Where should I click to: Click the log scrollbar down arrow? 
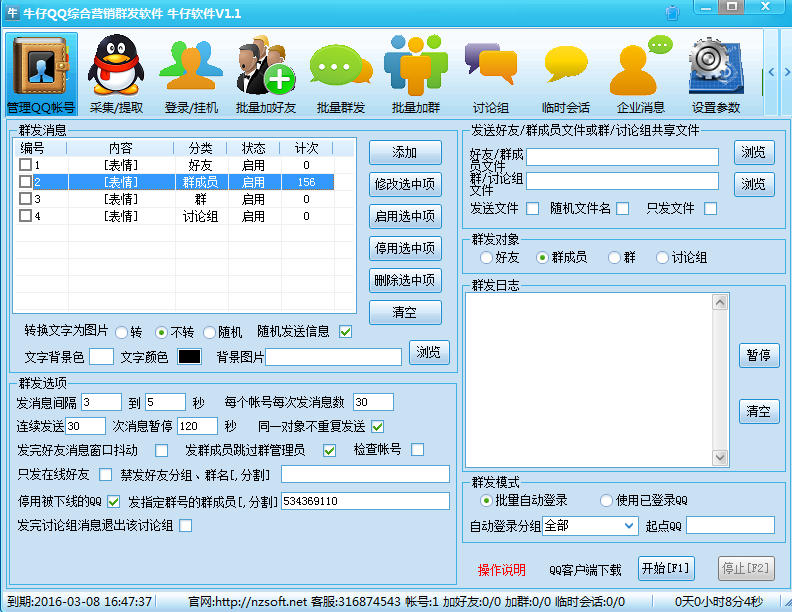(x=720, y=457)
